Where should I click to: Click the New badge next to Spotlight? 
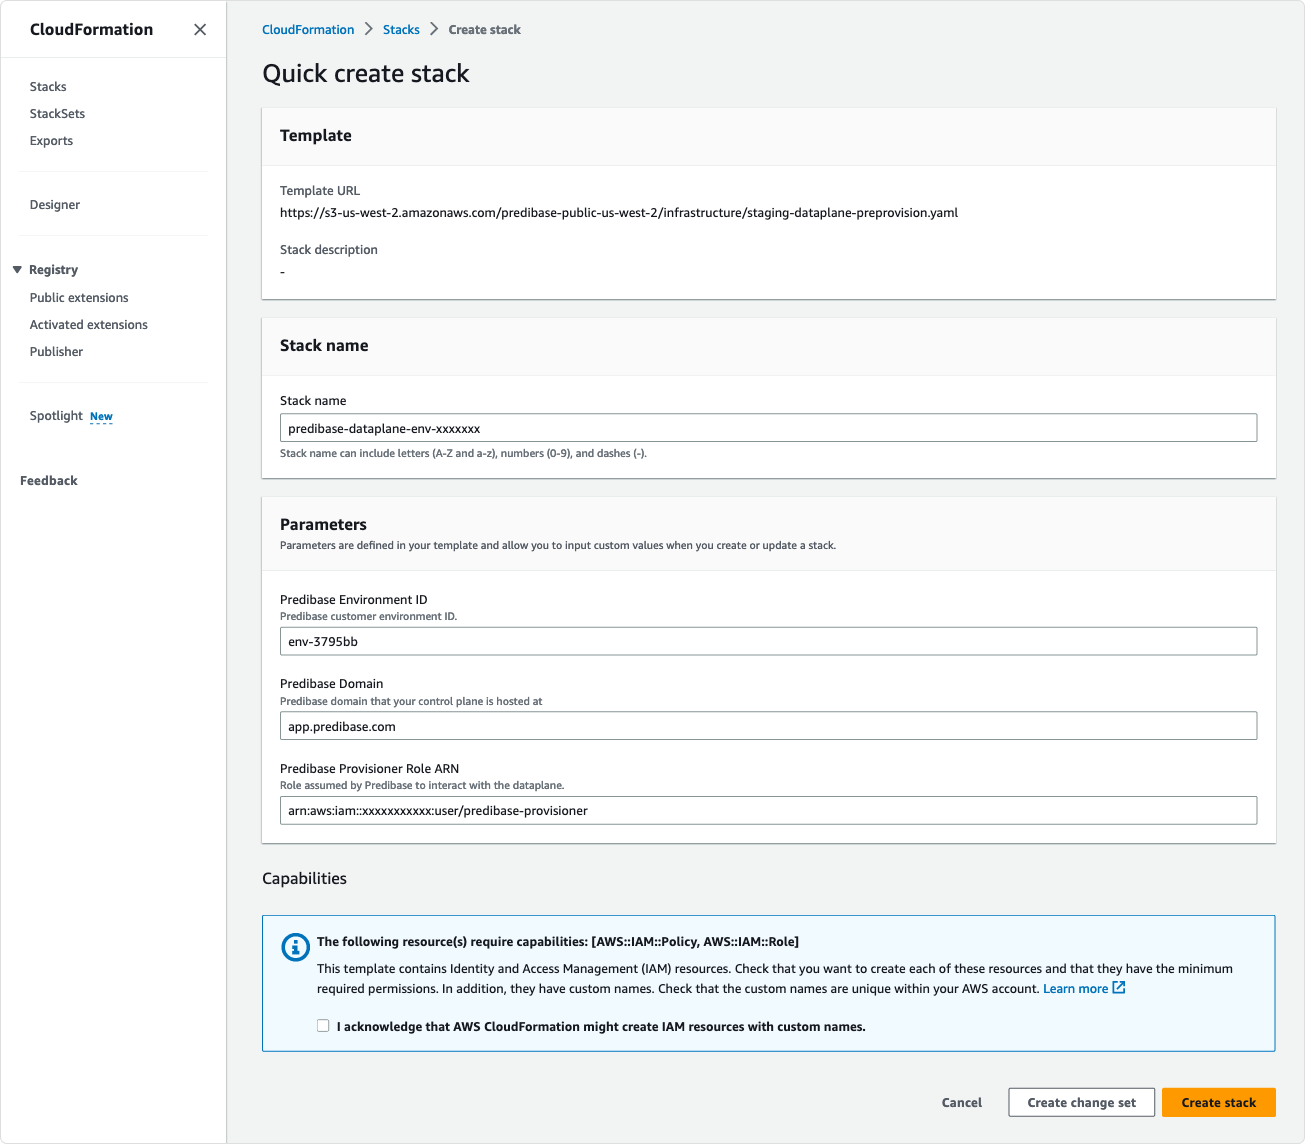101,416
